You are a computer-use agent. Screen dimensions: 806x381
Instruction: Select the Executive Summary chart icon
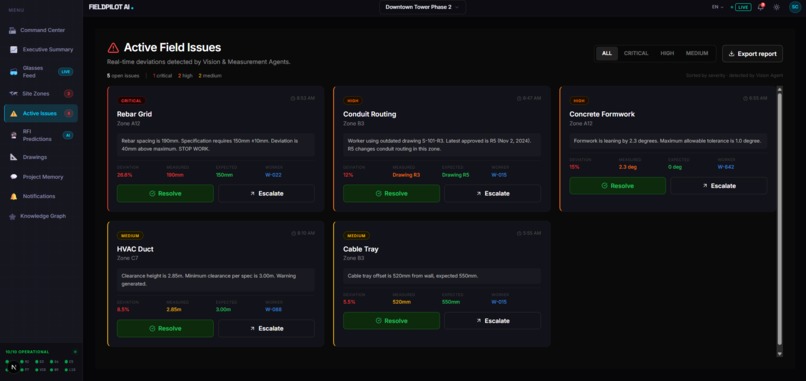(13, 50)
